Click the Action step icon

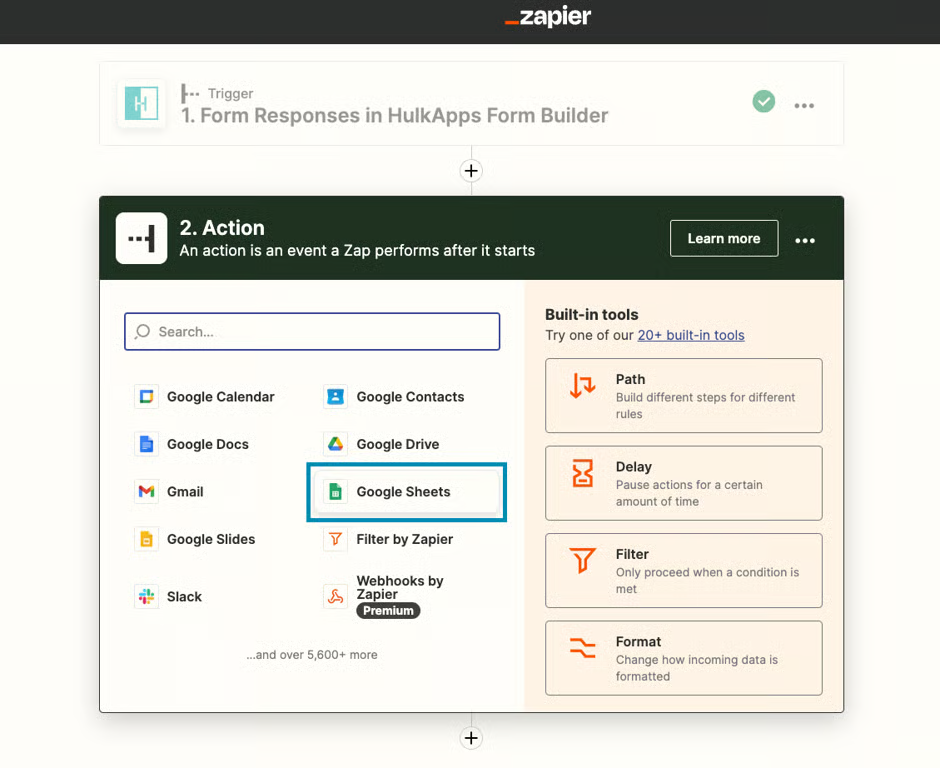(x=141, y=238)
